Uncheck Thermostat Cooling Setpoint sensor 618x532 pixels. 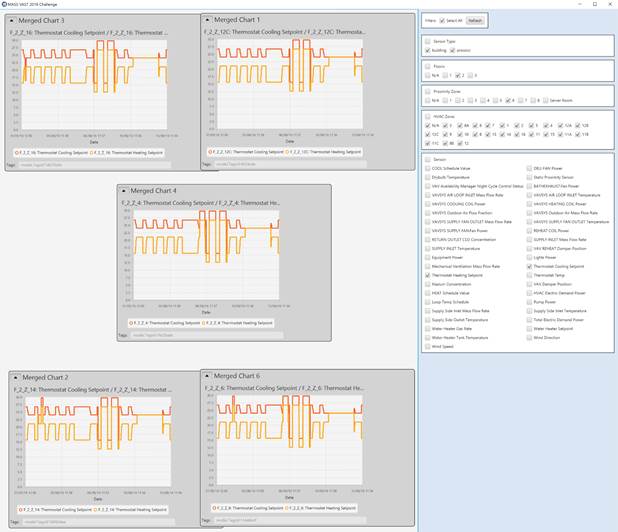(529, 267)
